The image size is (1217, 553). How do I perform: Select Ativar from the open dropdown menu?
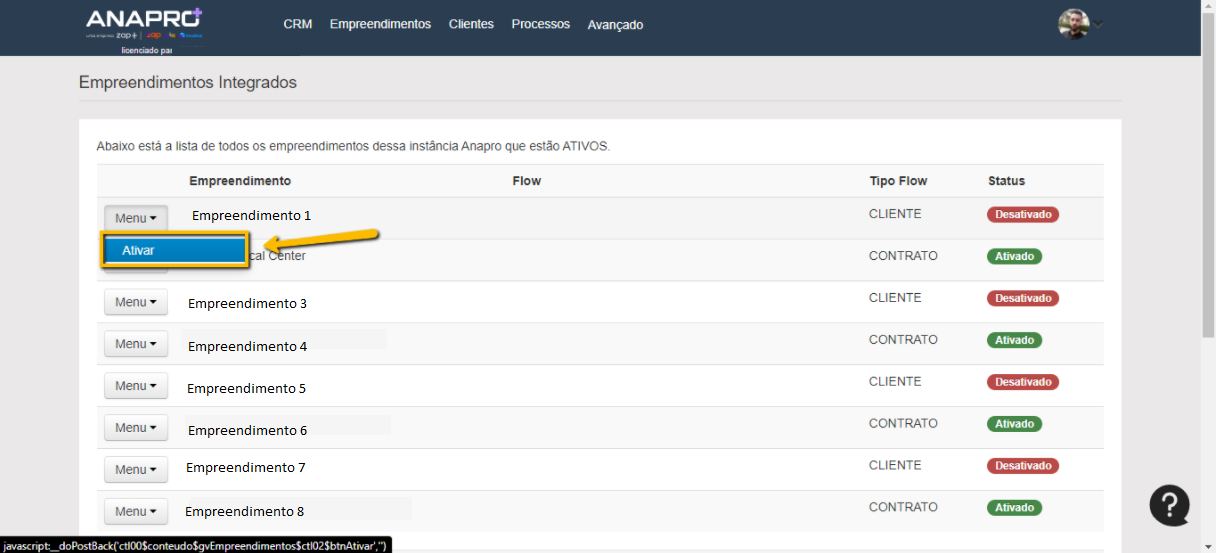point(173,251)
